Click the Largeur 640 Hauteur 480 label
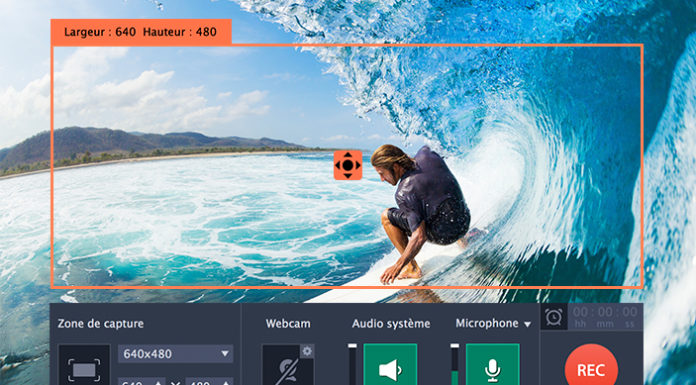The width and height of the screenshot is (696, 385). point(141,32)
